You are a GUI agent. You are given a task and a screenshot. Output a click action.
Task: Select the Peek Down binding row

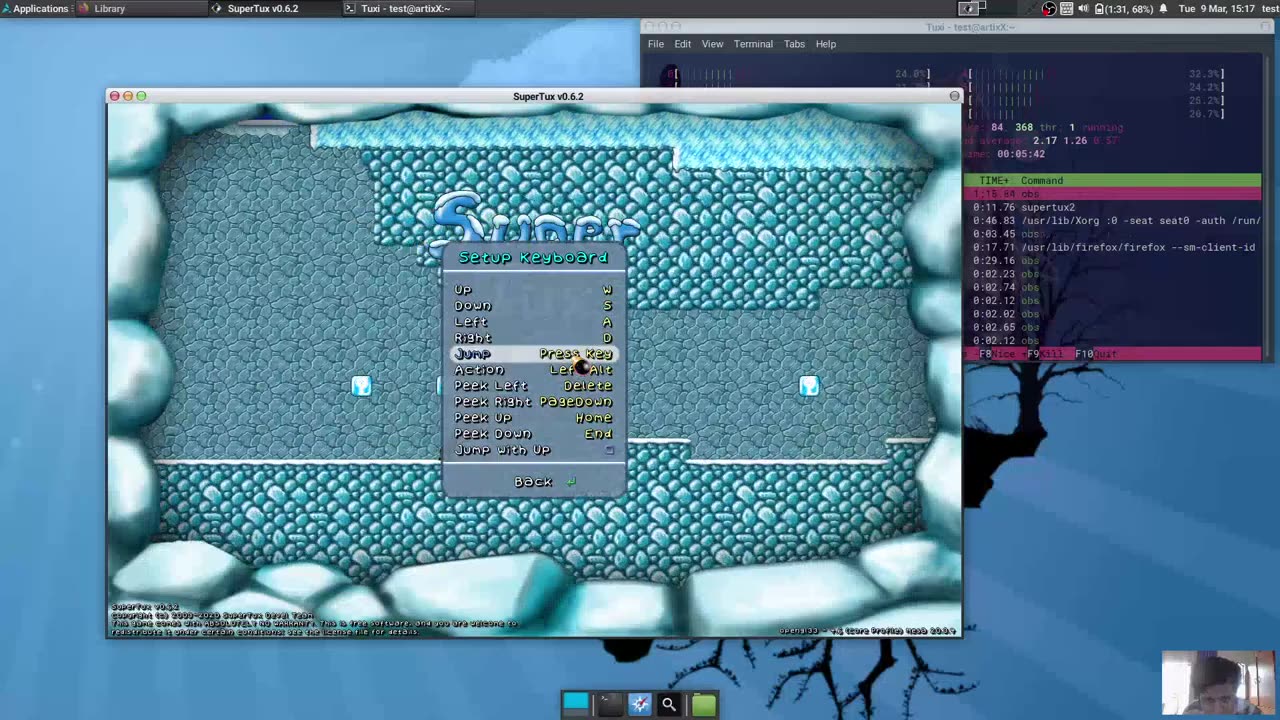533,434
